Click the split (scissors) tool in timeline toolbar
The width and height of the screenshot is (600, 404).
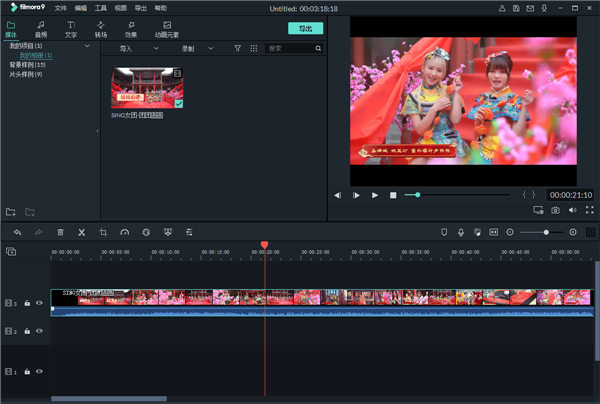(x=82, y=232)
